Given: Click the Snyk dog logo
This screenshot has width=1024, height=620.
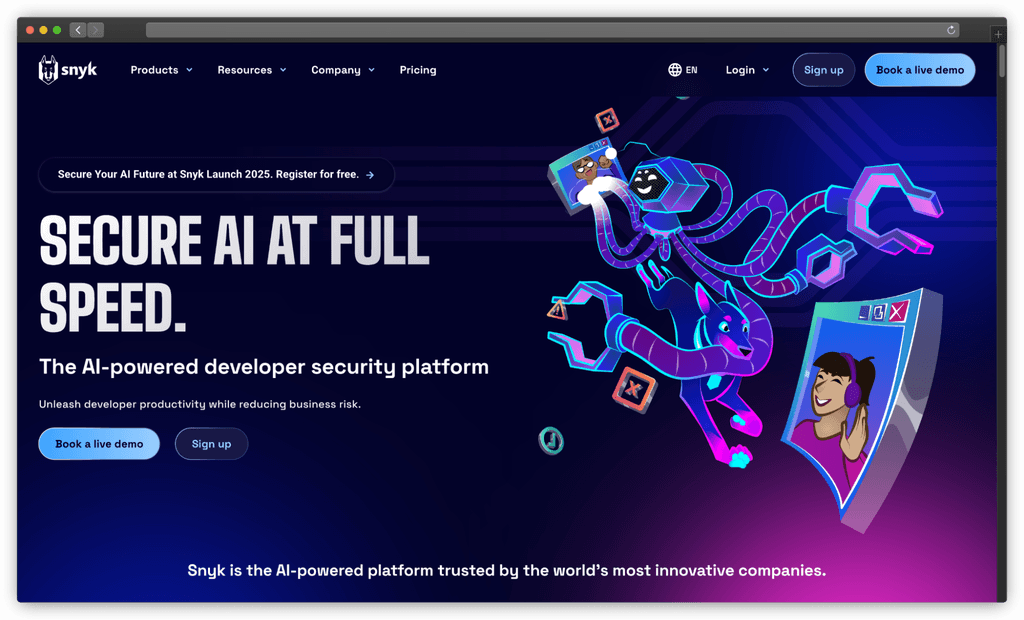Looking at the screenshot, I should tap(67, 70).
